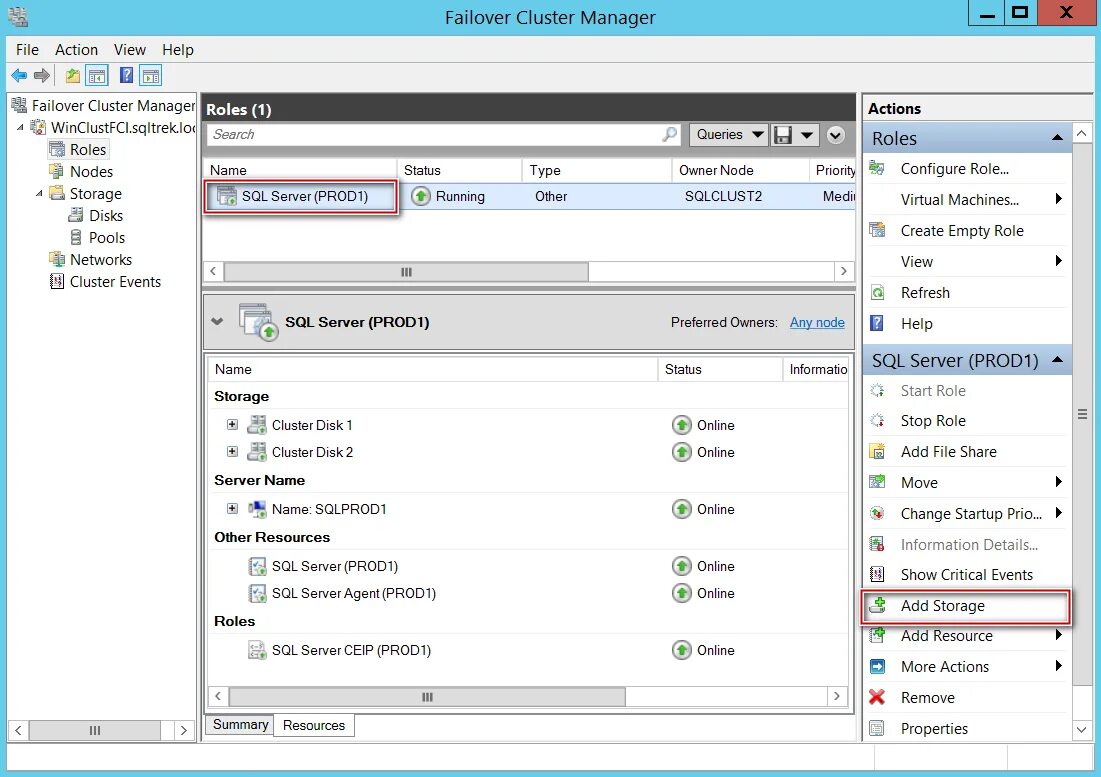This screenshot has height=777, width=1101.
Task: Click the Any node preferred owners link
Action: coord(817,322)
